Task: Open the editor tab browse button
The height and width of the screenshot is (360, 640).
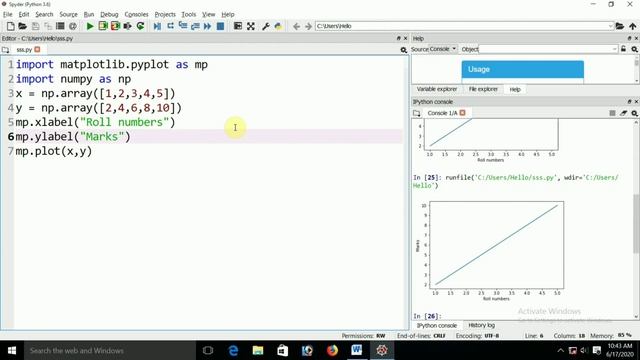Action: click(5, 50)
